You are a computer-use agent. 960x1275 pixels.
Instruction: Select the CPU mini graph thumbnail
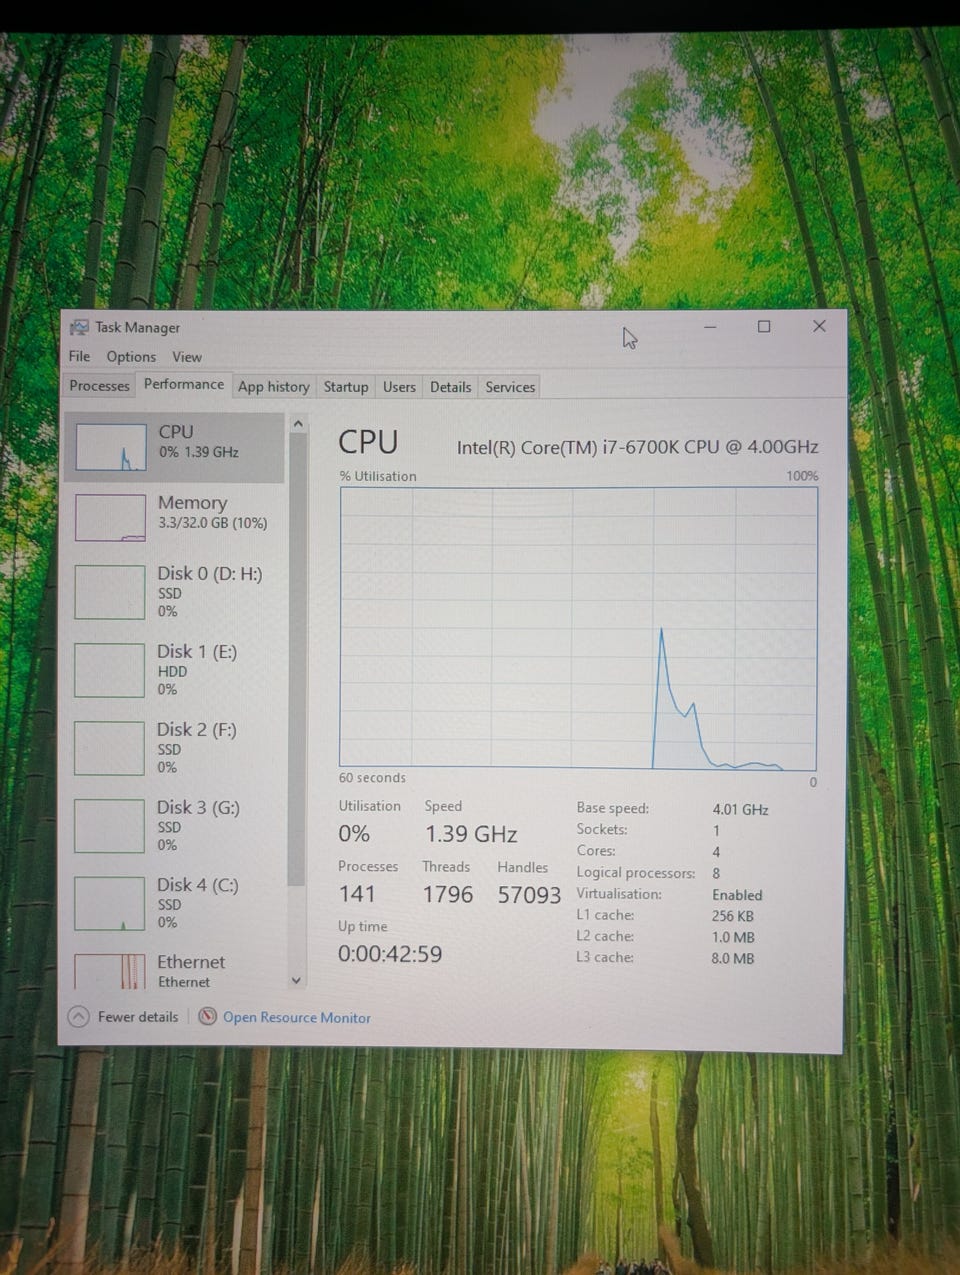pyautogui.click(x=111, y=446)
